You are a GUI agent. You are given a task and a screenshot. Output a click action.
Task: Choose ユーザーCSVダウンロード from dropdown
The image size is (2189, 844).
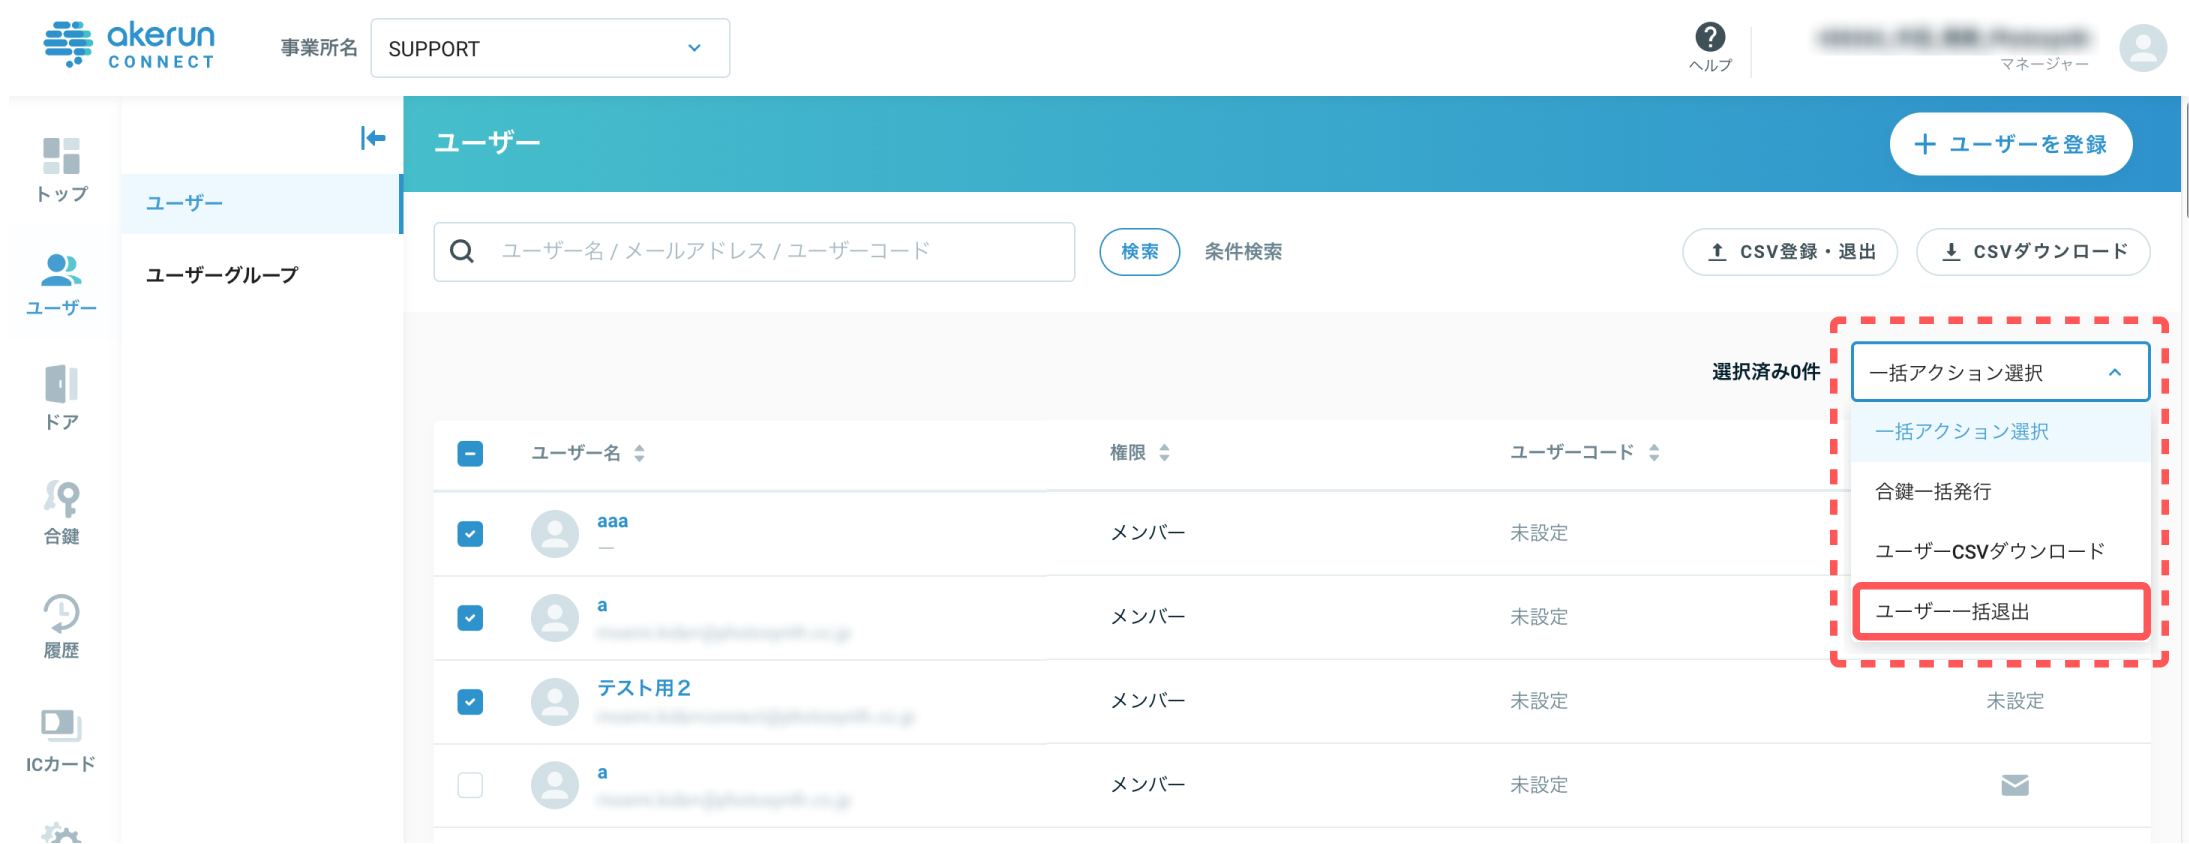2000,551
